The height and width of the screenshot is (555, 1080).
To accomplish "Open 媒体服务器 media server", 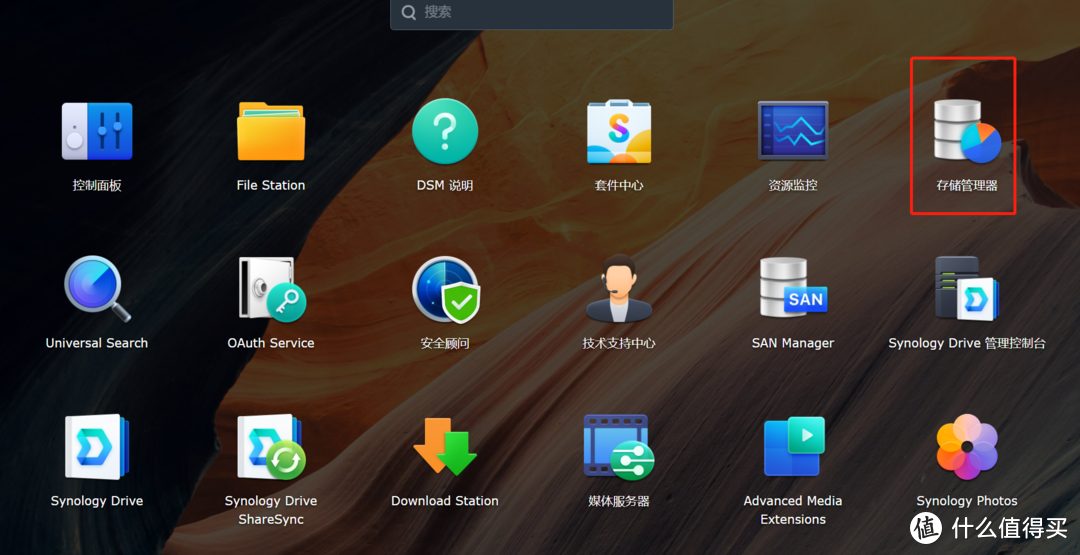I will coord(619,447).
